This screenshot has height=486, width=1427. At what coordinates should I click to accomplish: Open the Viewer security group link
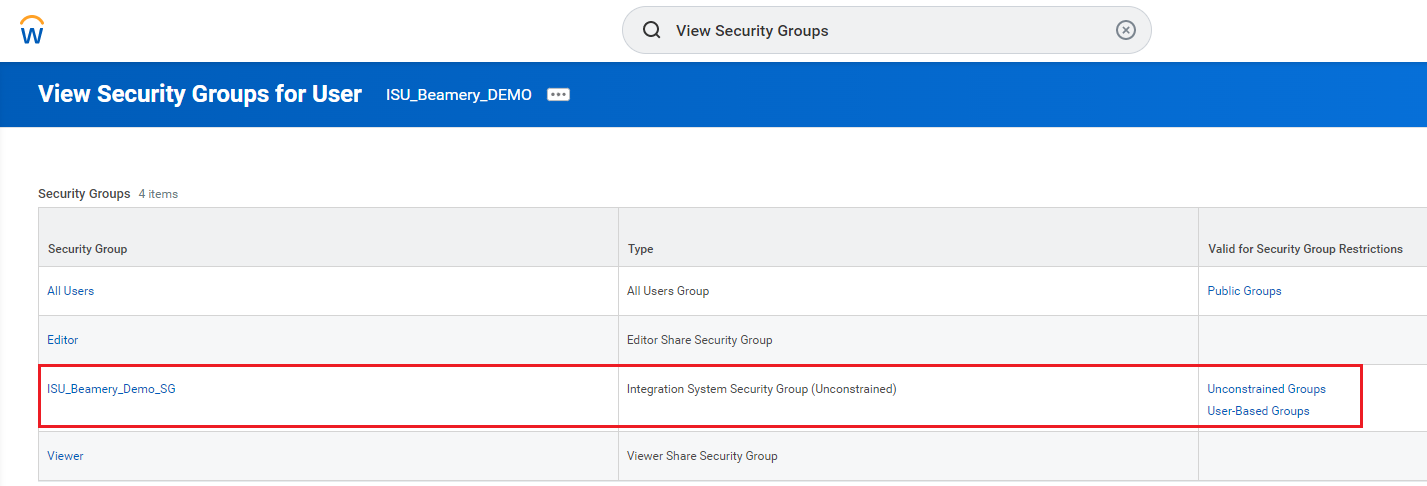pyautogui.click(x=66, y=456)
